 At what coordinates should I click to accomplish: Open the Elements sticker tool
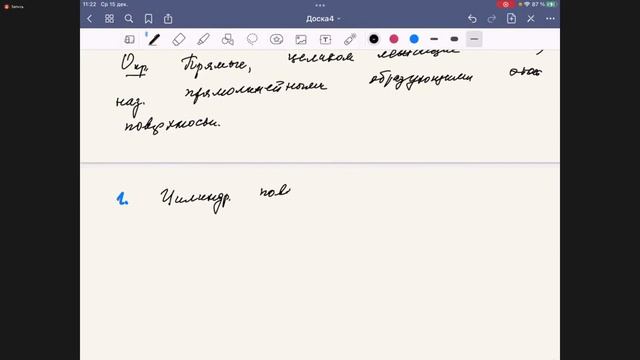coord(276,39)
